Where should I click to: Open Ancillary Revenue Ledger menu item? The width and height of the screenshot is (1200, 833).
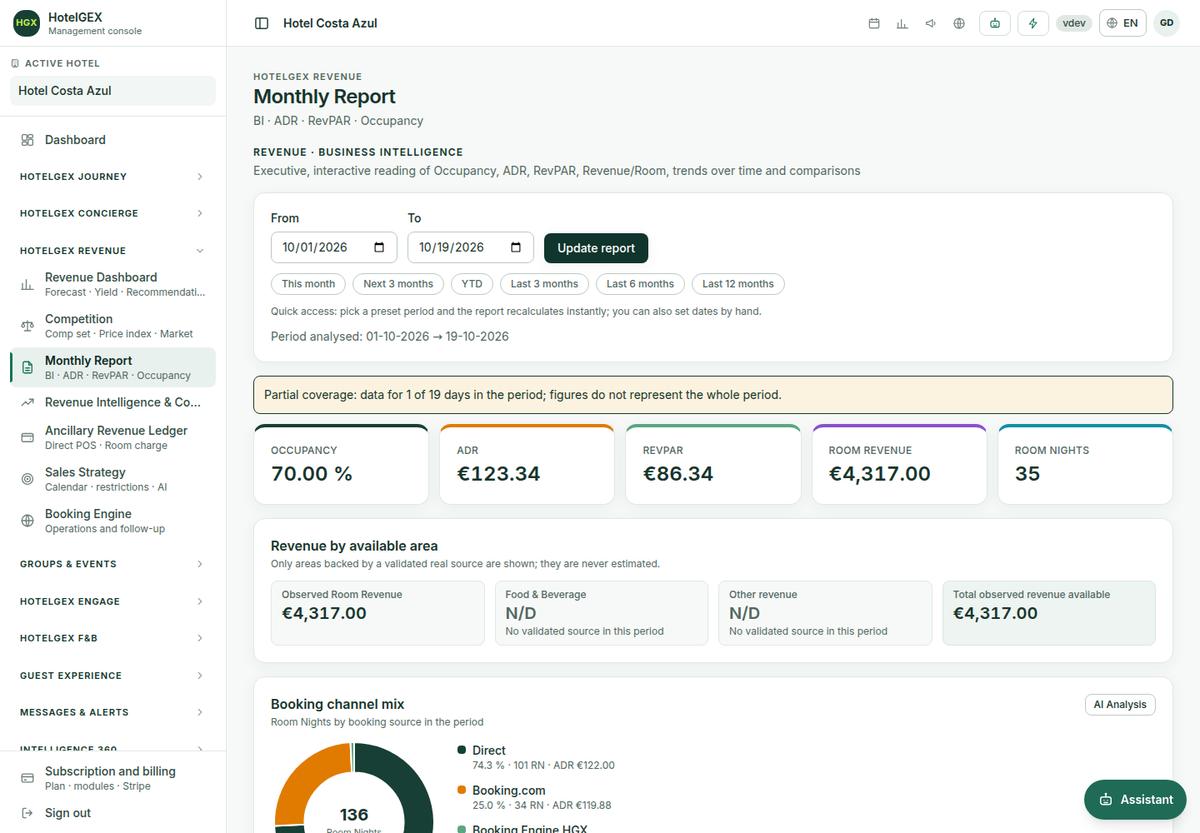point(113,437)
